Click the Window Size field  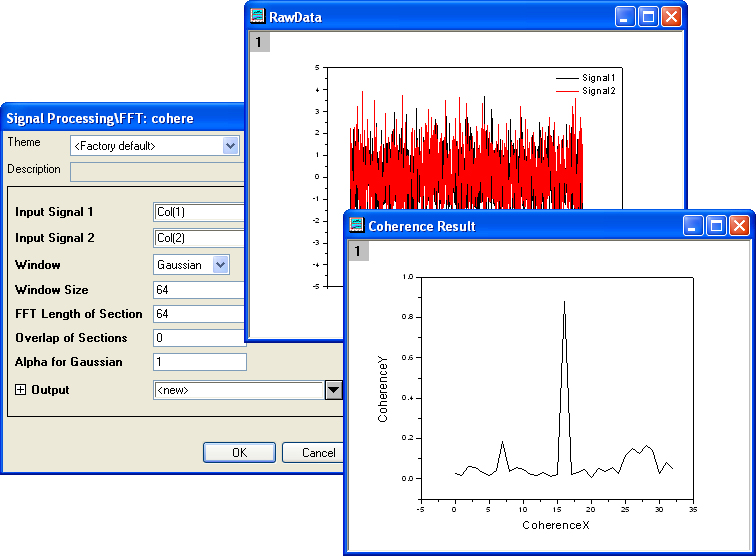coord(199,290)
